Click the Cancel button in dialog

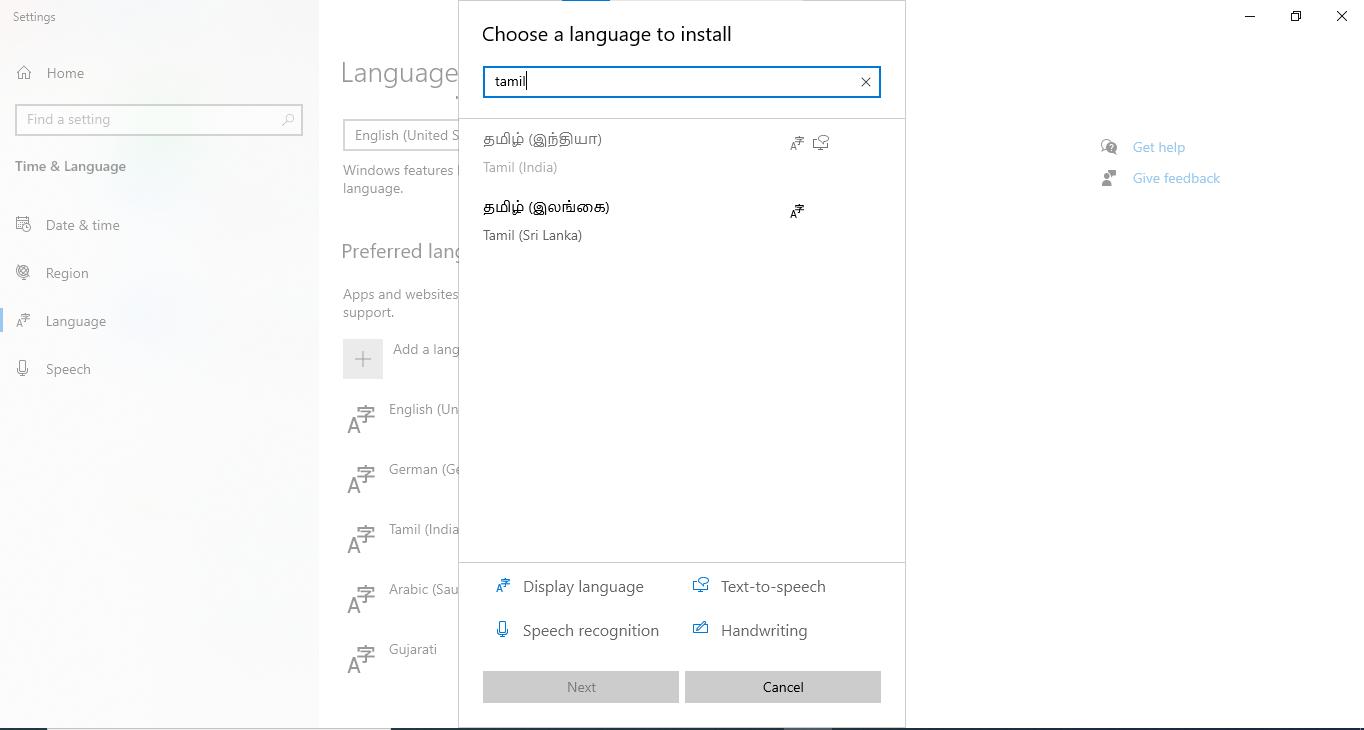783,687
